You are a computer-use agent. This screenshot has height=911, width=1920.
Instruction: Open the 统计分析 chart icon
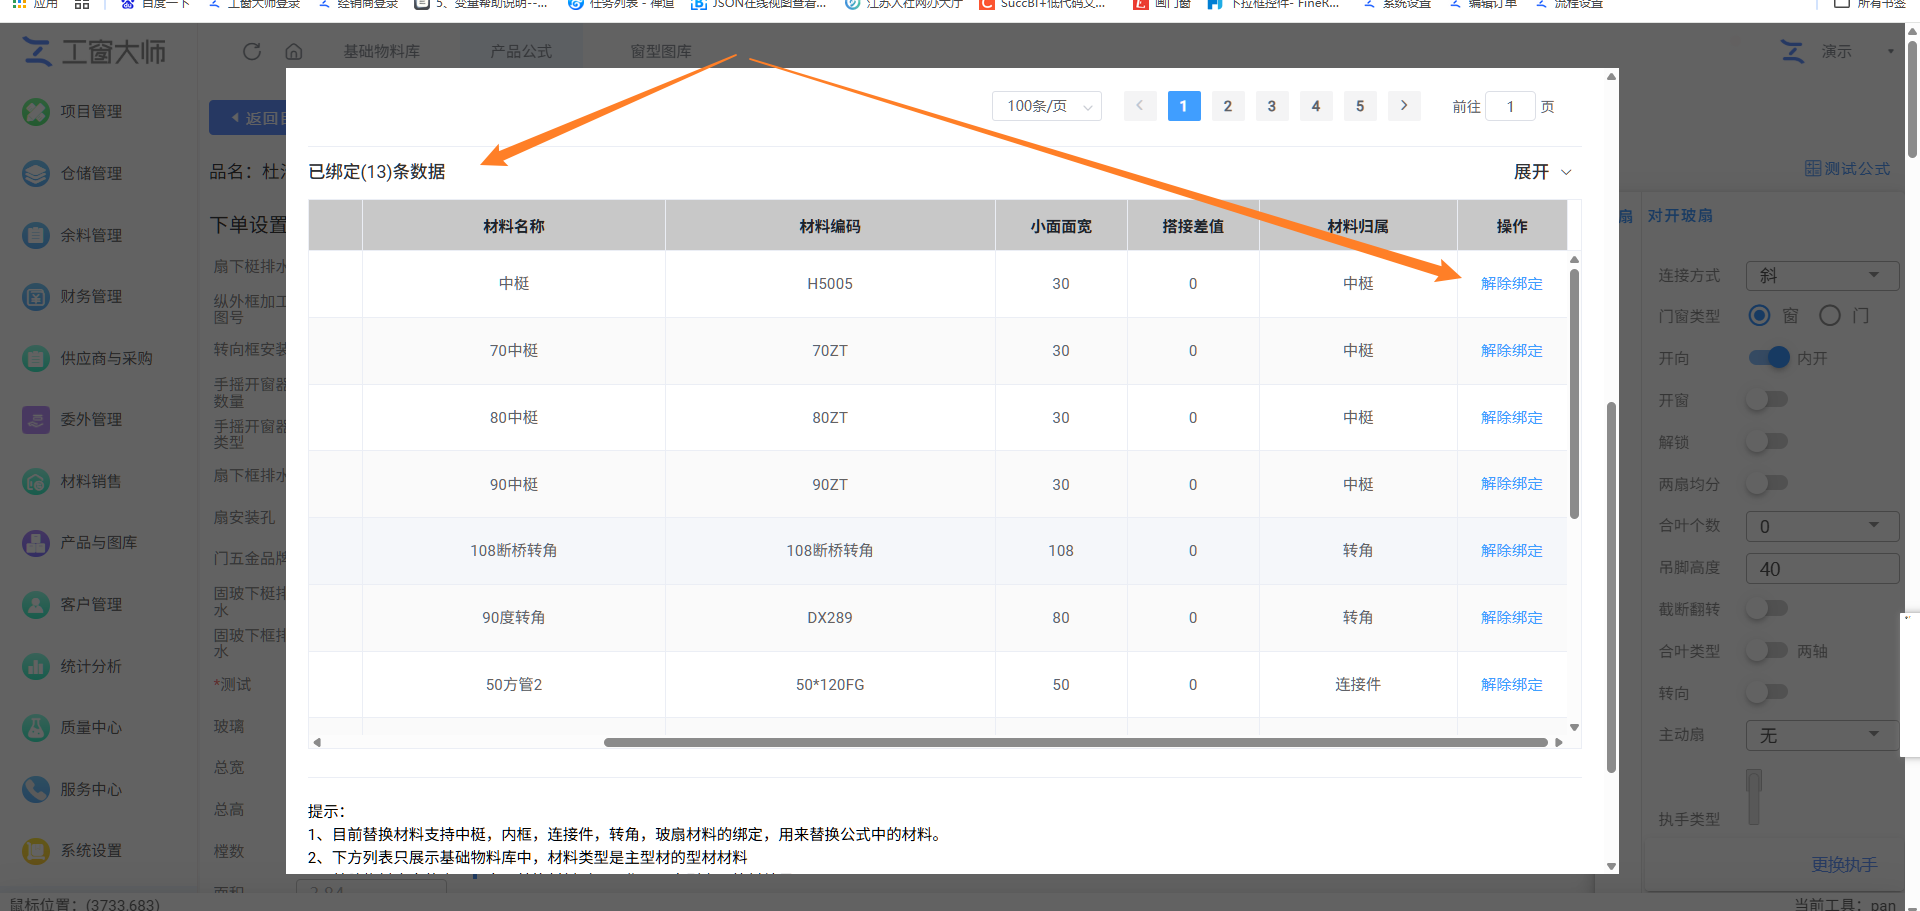pyautogui.click(x=36, y=666)
